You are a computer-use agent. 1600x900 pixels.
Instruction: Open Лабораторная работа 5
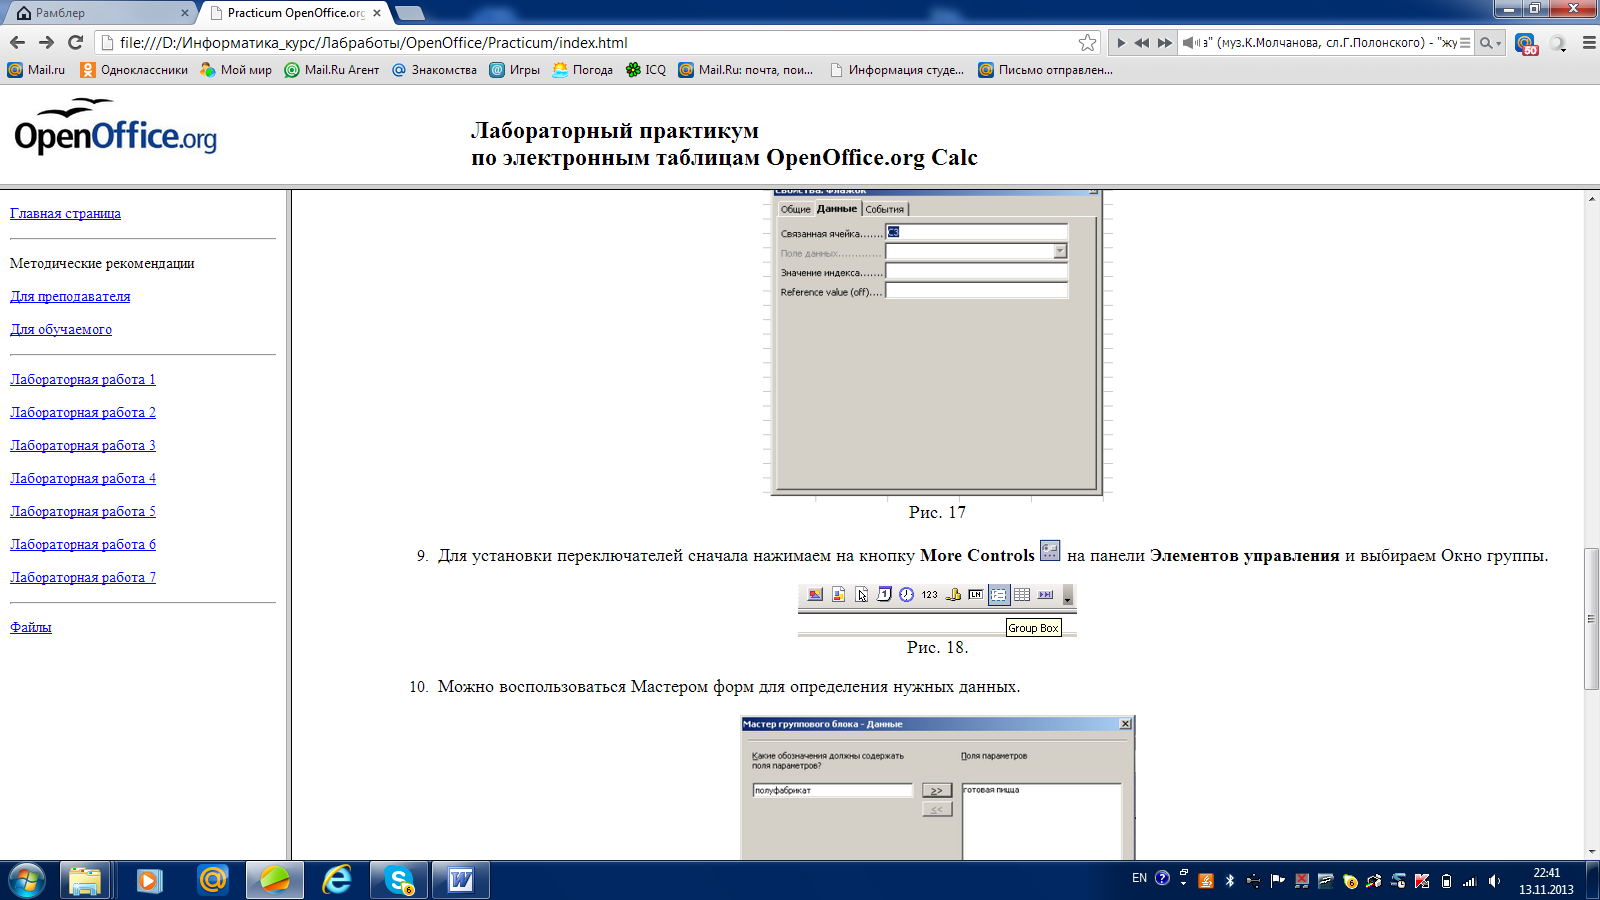click(x=83, y=511)
